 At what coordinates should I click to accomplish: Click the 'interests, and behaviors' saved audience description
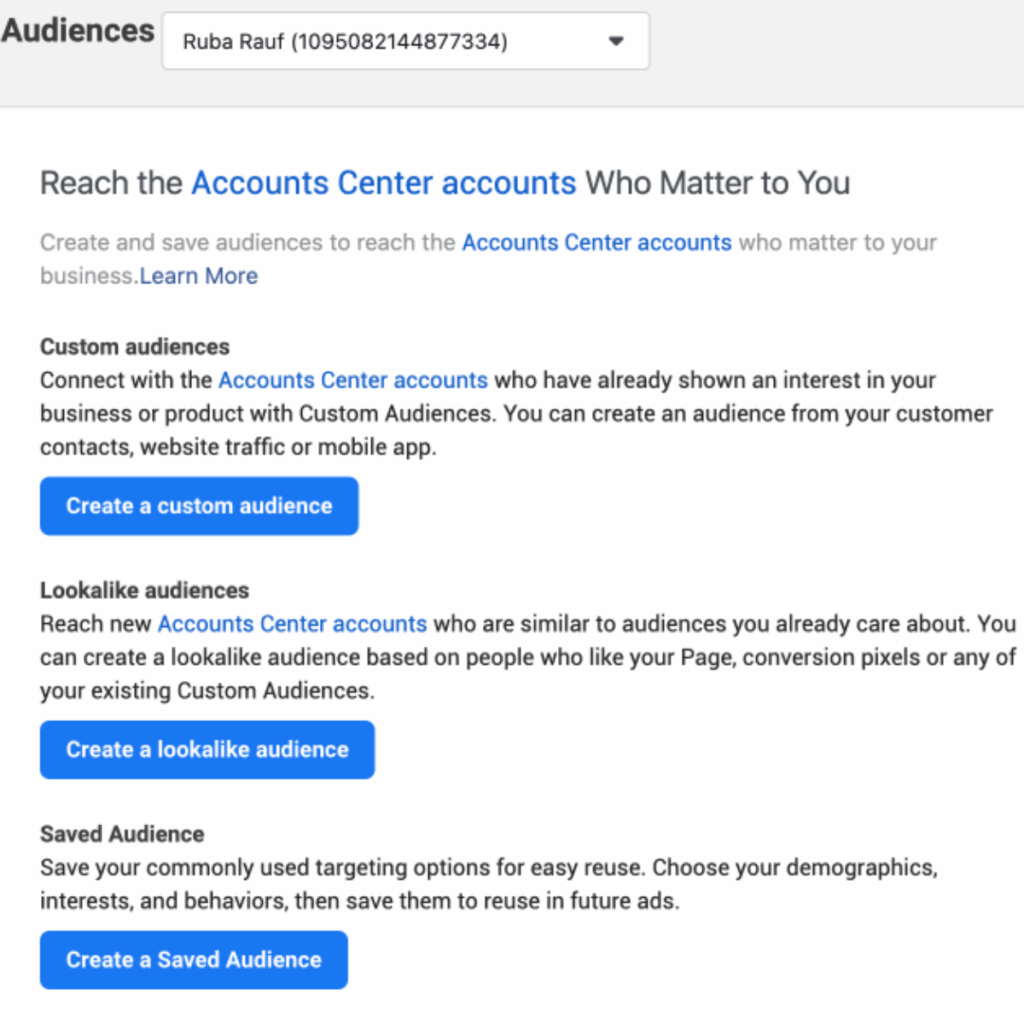pyautogui.click(x=360, y=901)
